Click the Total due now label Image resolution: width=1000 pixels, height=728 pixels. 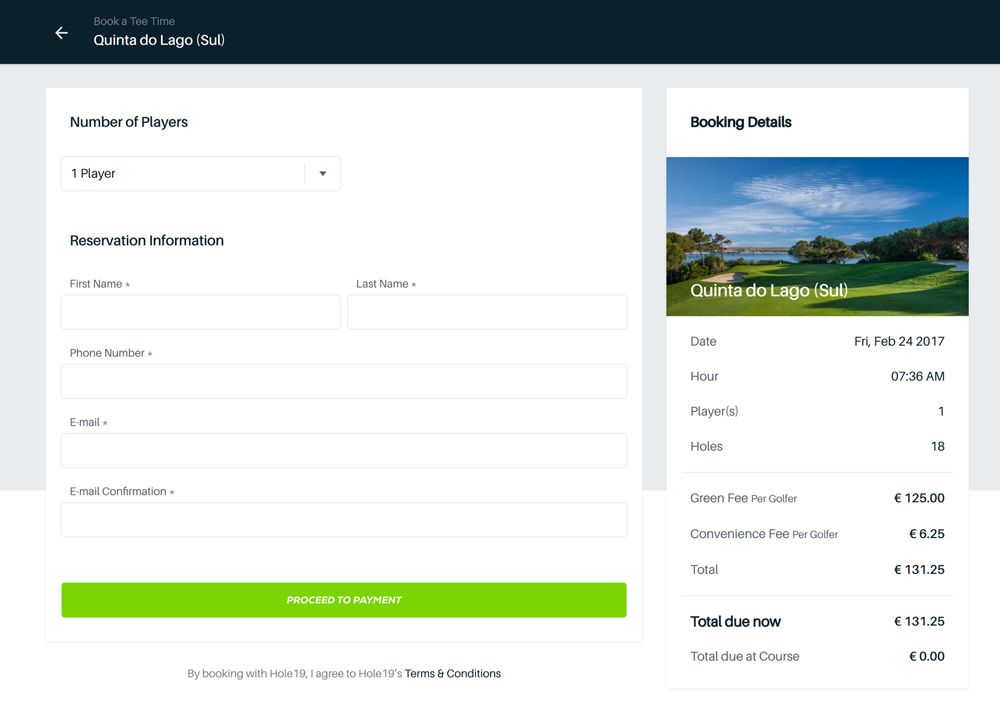coord(735,622)
